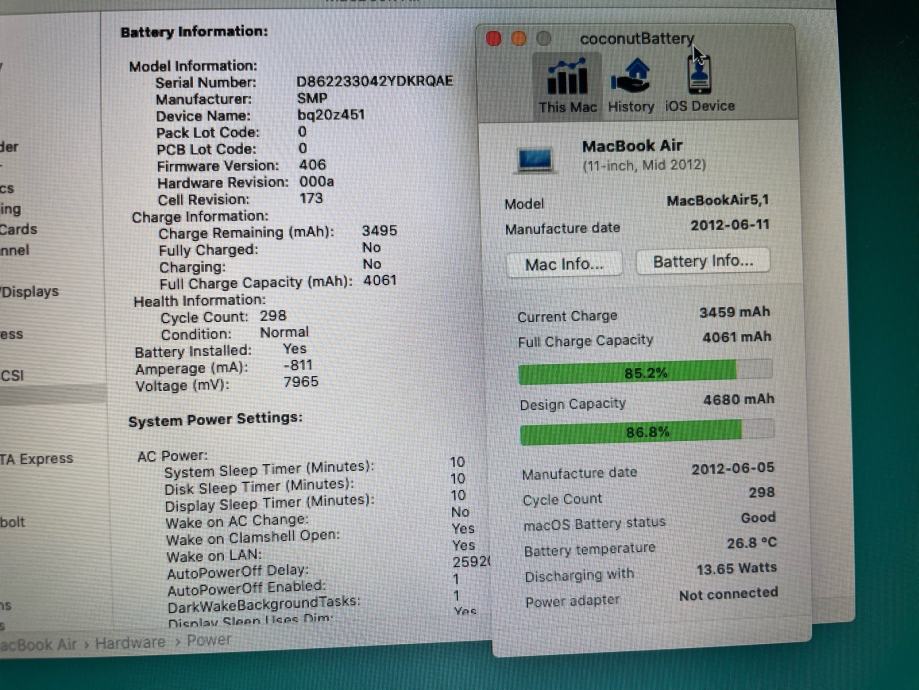919x690 pixels.
Task: Click Full Charge Capacity value 4061 in System Information
Action: (x=380, y=280)
